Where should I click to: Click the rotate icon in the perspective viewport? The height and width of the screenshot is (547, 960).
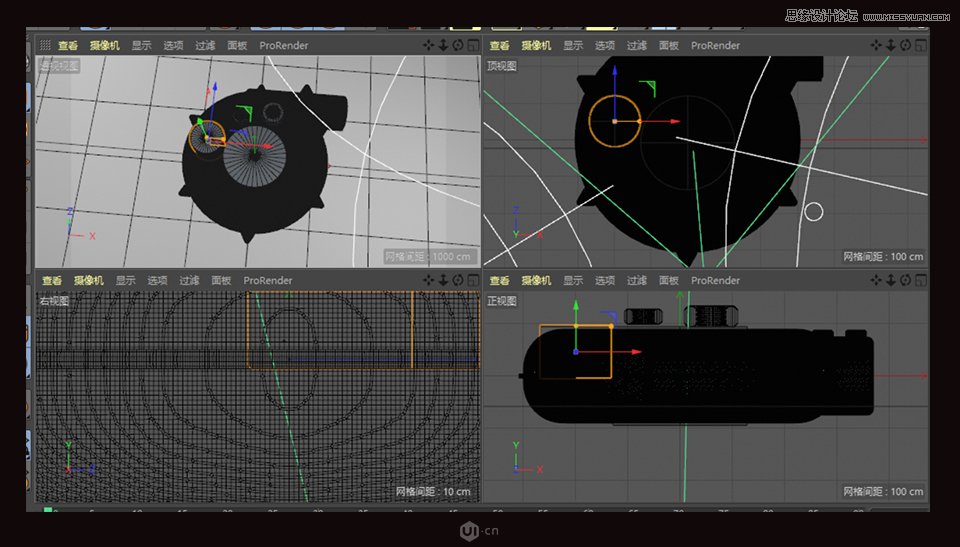pyautogui.click(x=458, y=45)
